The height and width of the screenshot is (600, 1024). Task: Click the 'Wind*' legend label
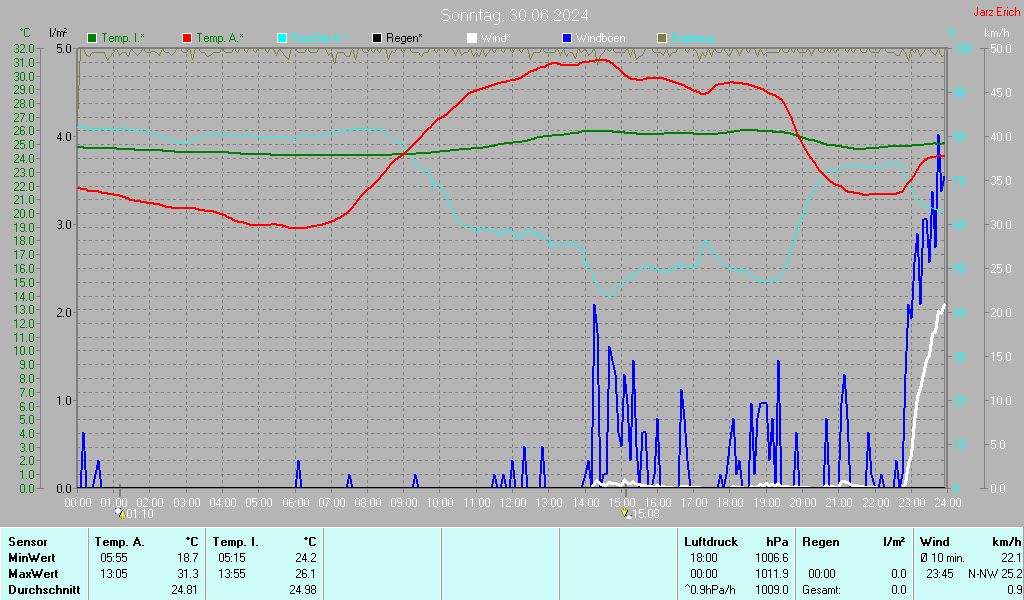pos(495,39)
